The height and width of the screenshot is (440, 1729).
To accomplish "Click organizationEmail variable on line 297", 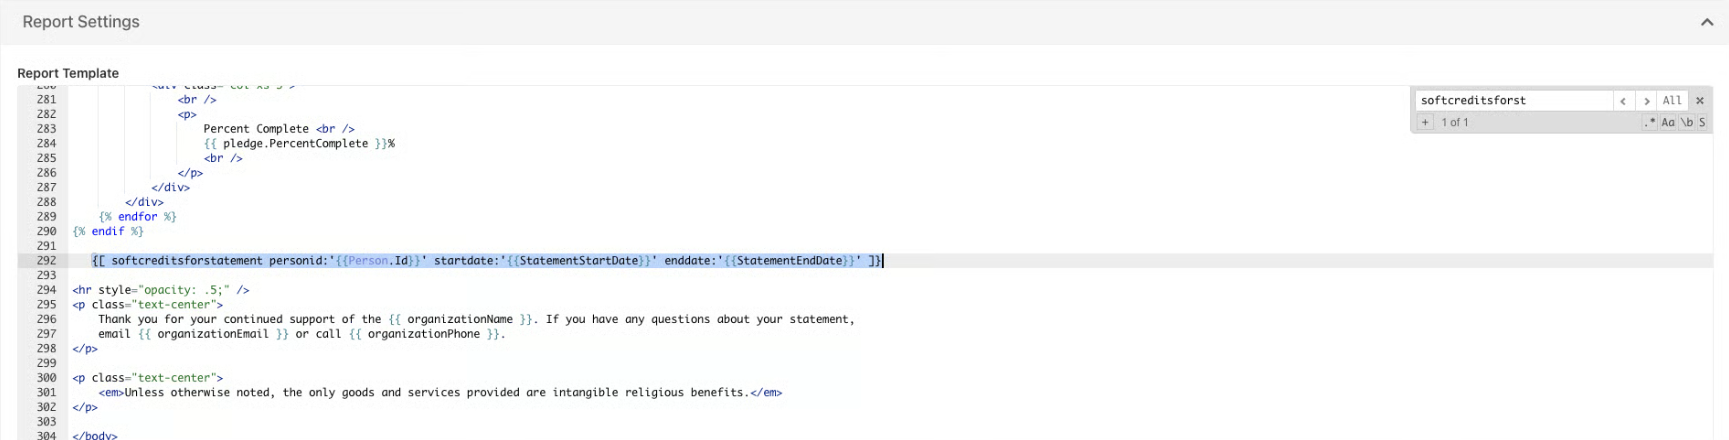I will click(x=212, y=334).
